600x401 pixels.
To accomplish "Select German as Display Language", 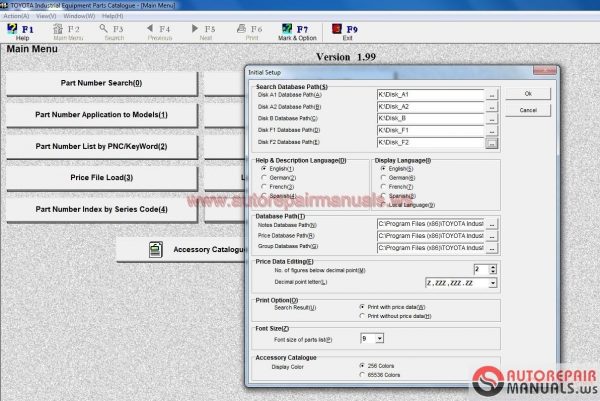I will [x=383, y=178].
